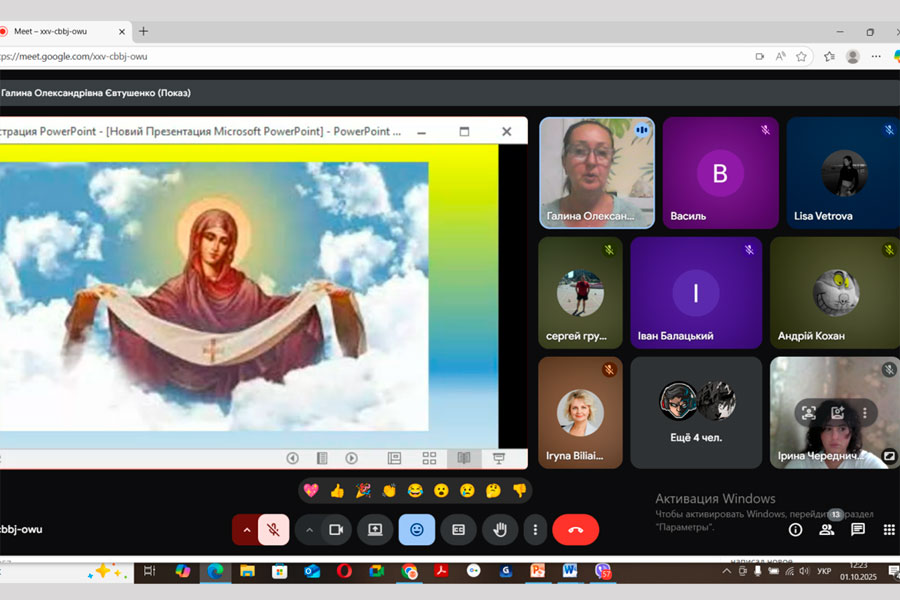The width and height of the screenshot is (900, 600).
Task: Open the chat panel icon
Action: click(x=857, y=529)
